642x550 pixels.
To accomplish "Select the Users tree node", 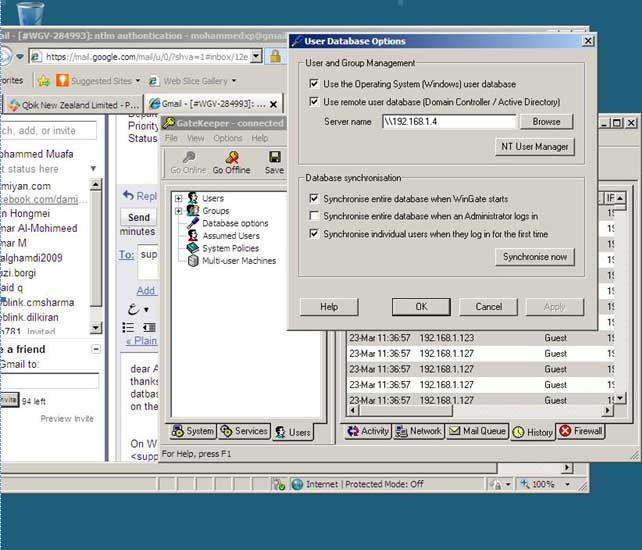I will pyautogui.click(x=213, y=198).
